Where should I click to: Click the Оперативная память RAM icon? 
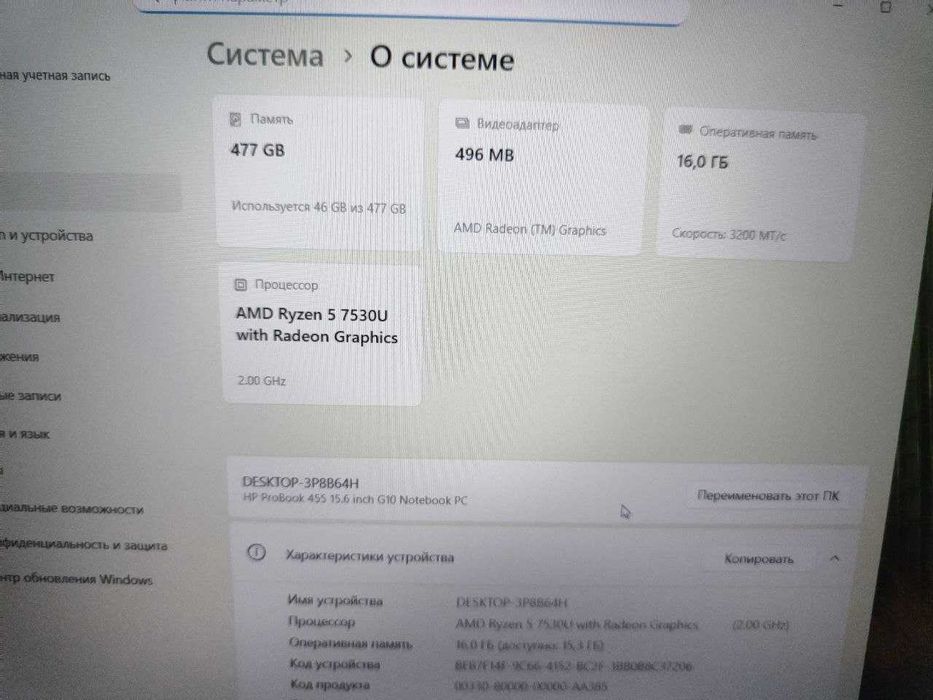(685, 130)
